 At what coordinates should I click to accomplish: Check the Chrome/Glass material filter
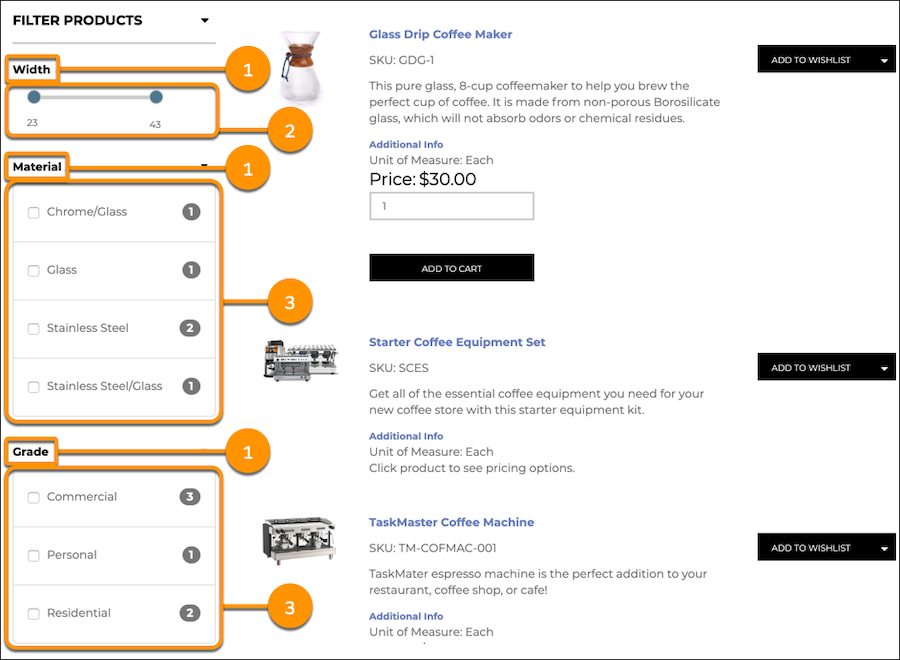pyautogui.click(x=32, y=212)
